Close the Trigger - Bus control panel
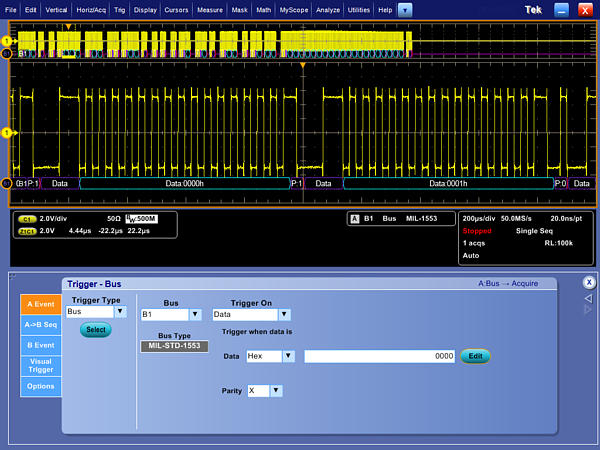 point(589,283)
